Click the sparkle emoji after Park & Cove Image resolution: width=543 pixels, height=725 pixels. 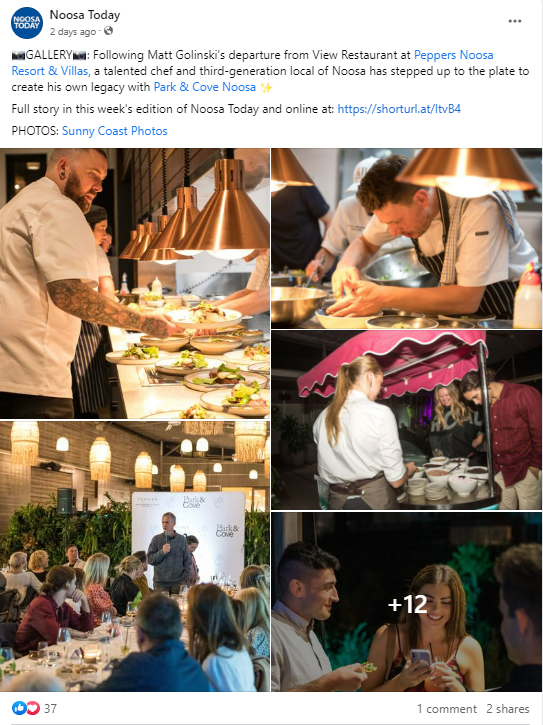266,87
